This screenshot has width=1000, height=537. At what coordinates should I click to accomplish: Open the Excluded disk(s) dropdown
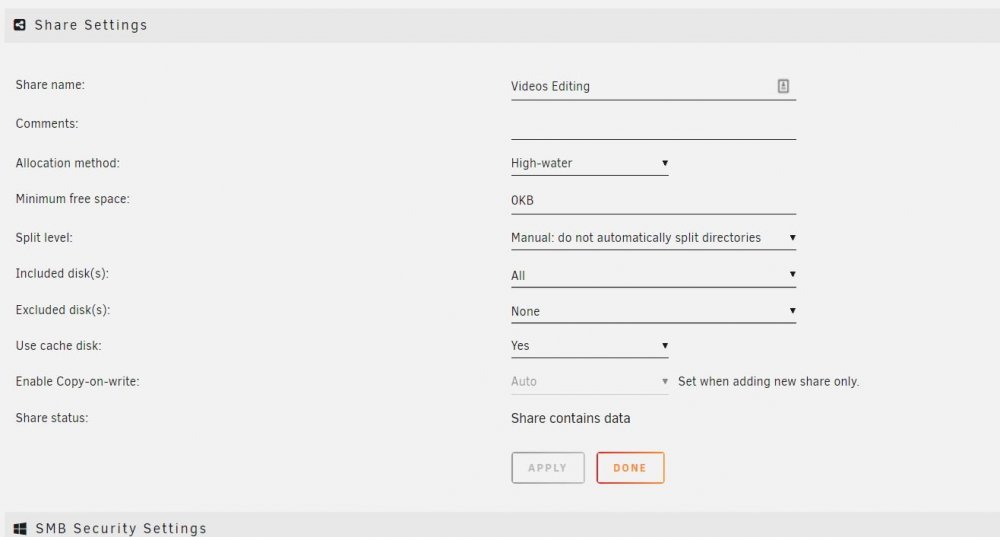[653, 311]
